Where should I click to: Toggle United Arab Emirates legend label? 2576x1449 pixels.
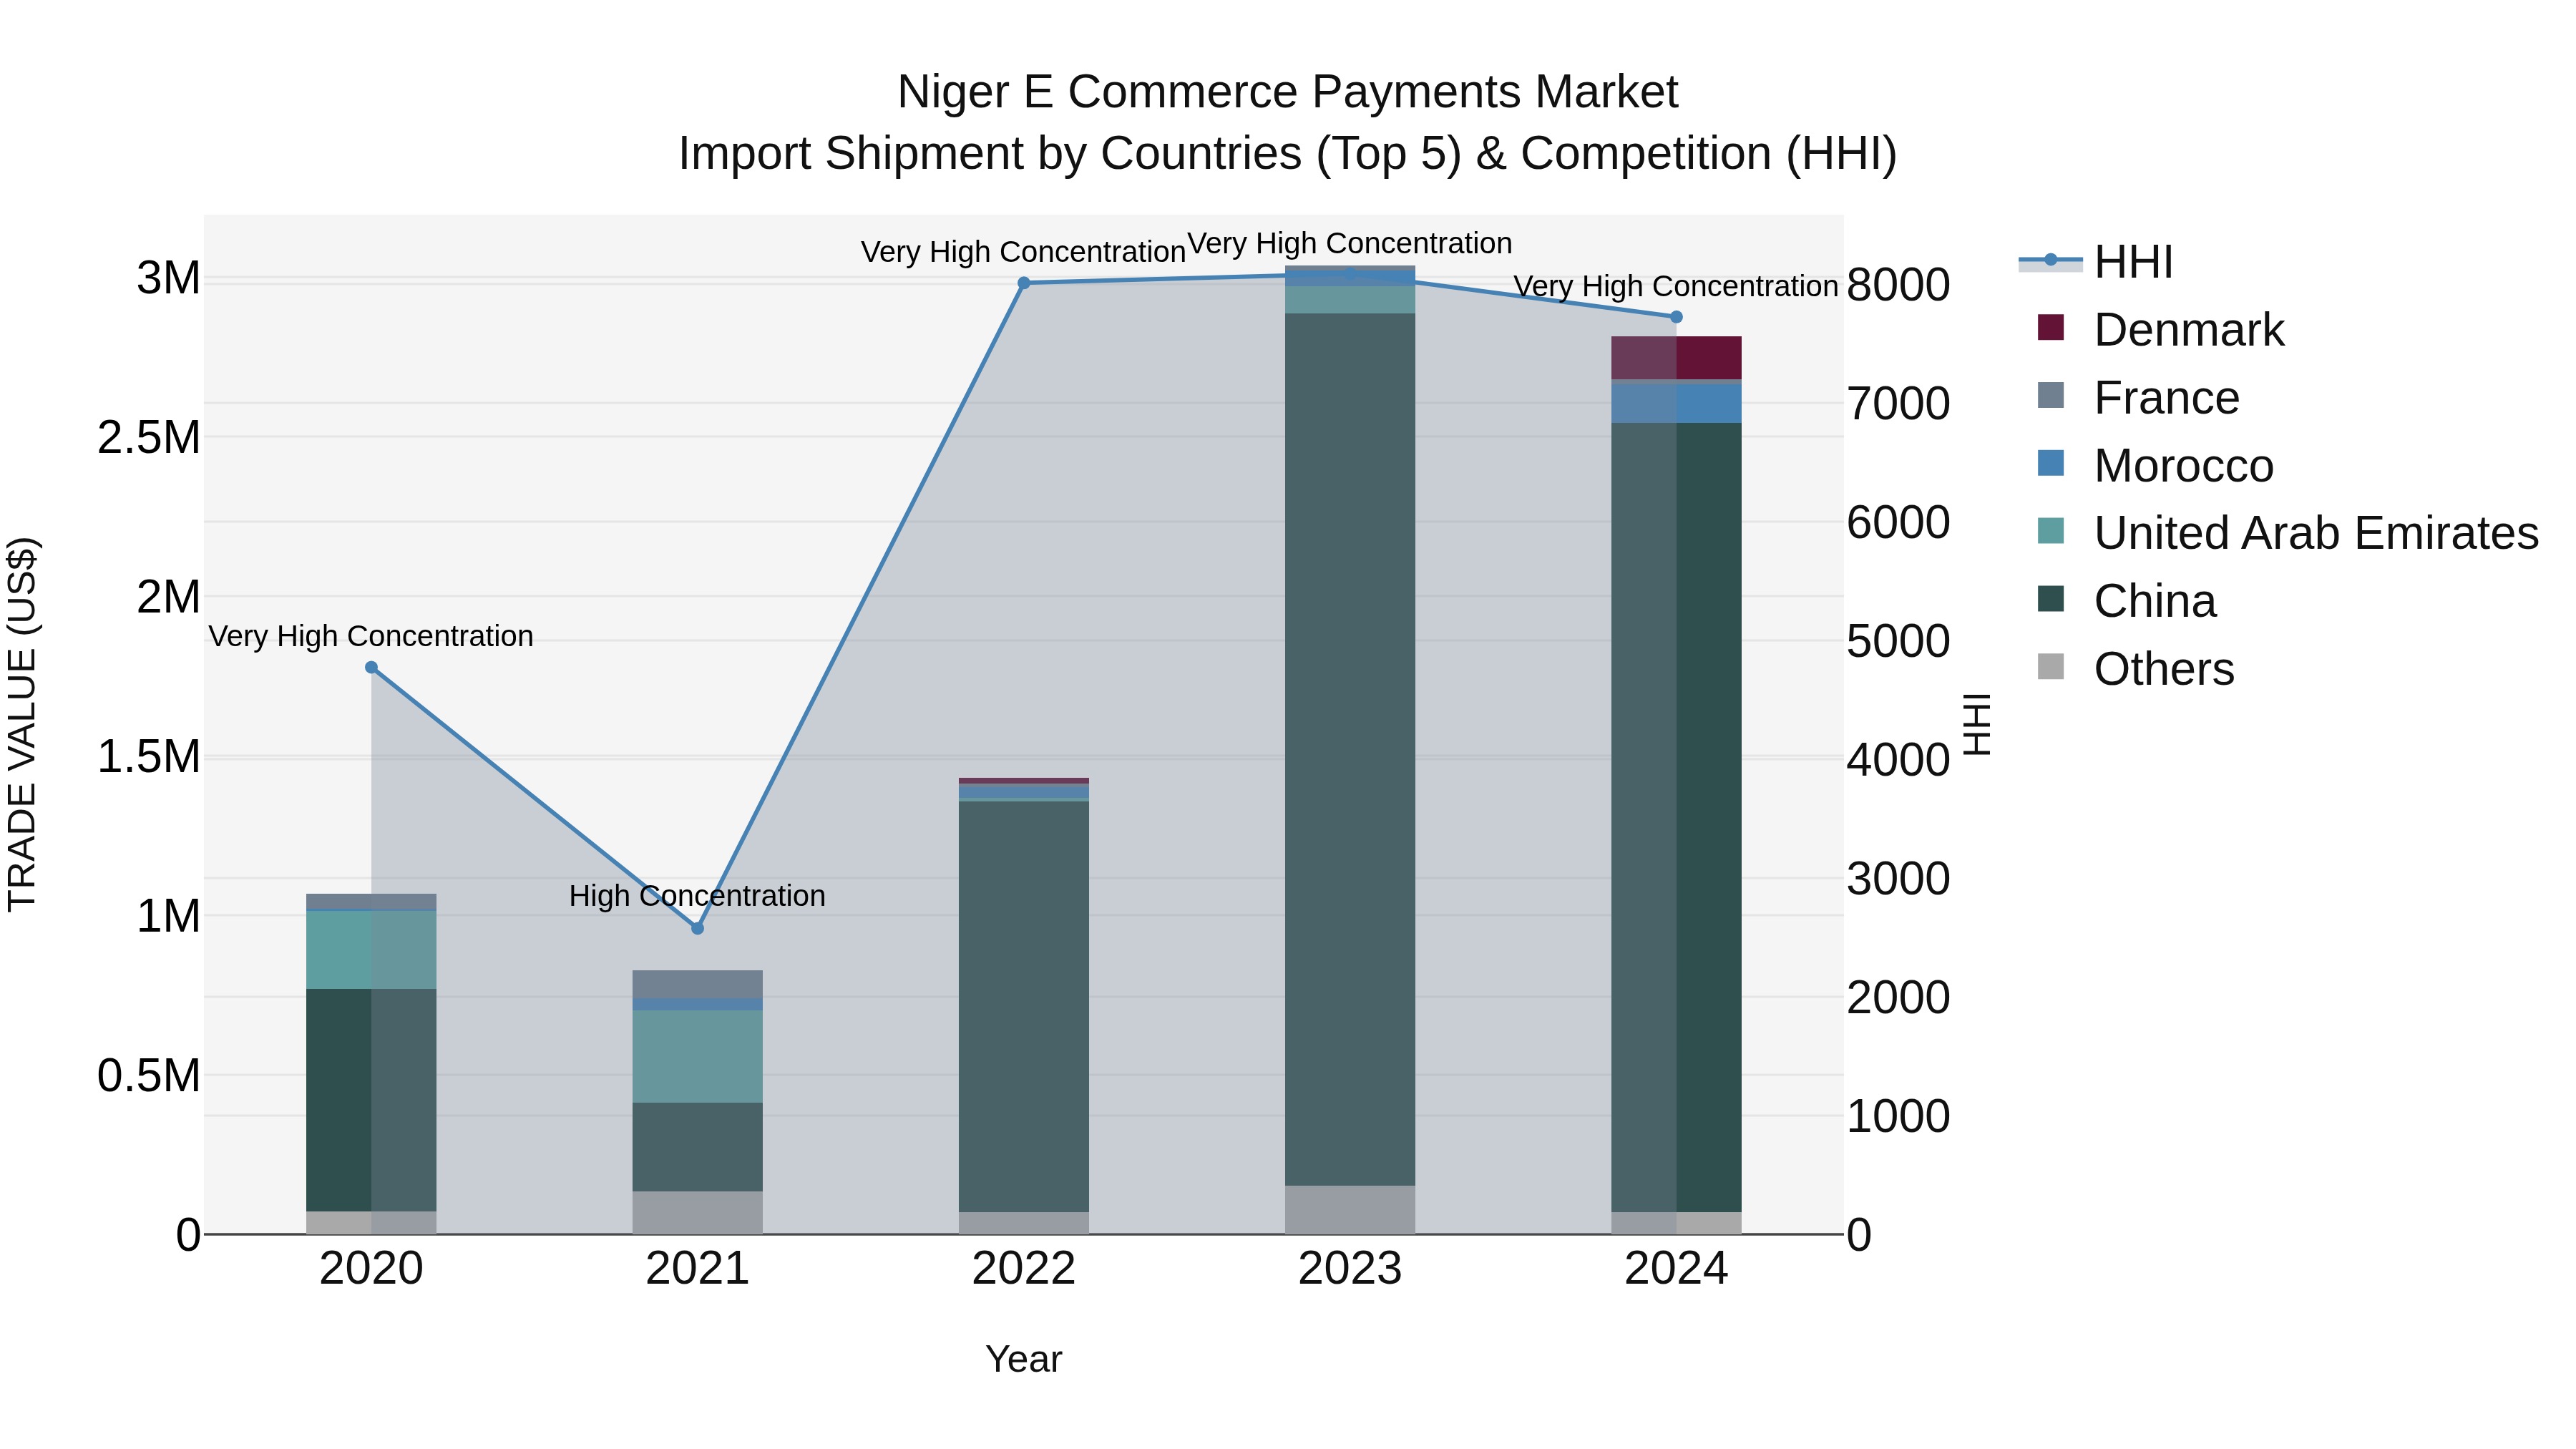point(2316,533)
